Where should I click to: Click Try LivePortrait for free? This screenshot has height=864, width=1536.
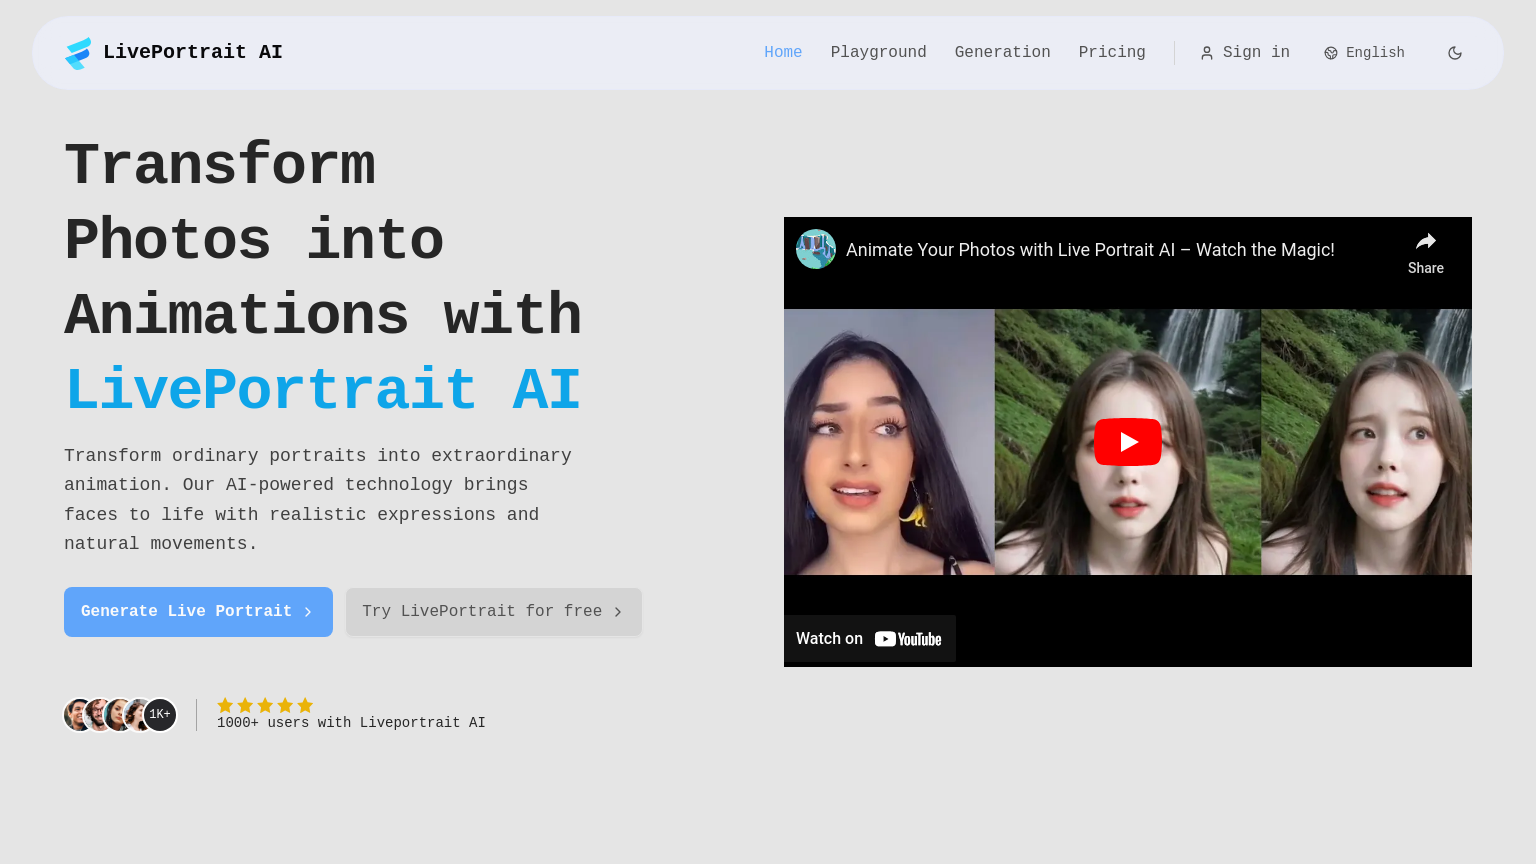[493, 611]
